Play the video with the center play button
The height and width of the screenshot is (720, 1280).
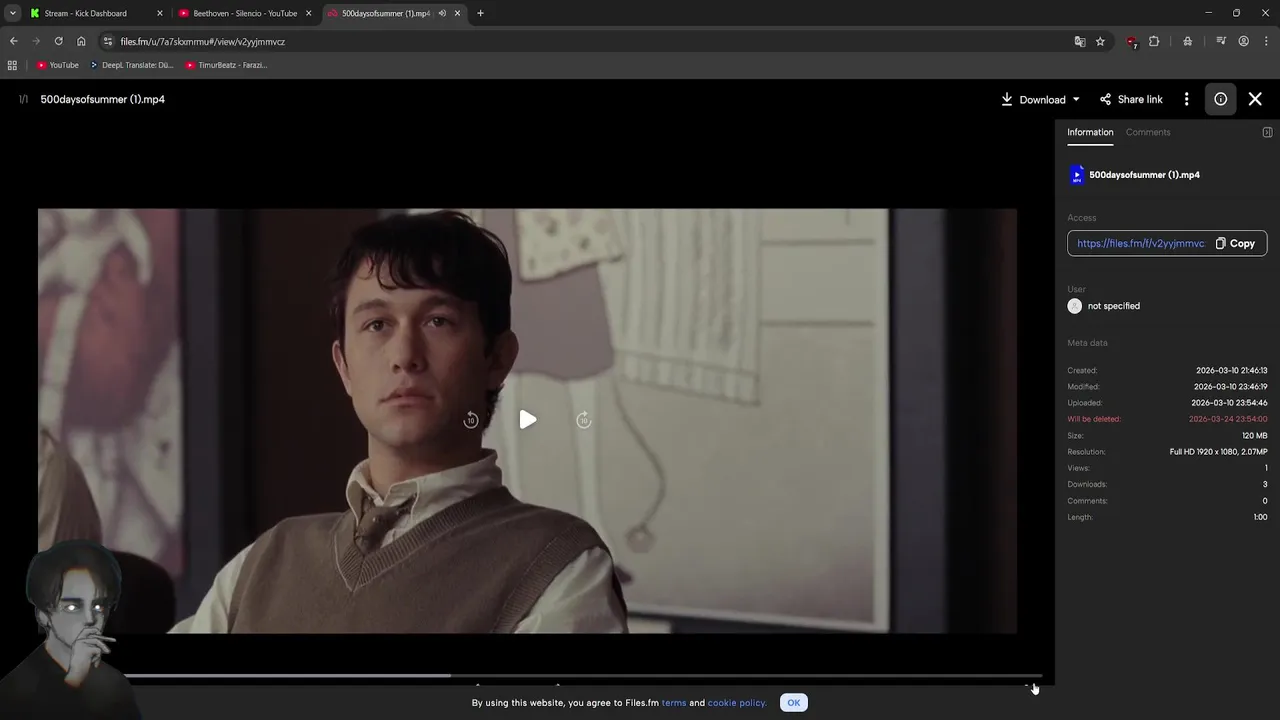(528, 420)
